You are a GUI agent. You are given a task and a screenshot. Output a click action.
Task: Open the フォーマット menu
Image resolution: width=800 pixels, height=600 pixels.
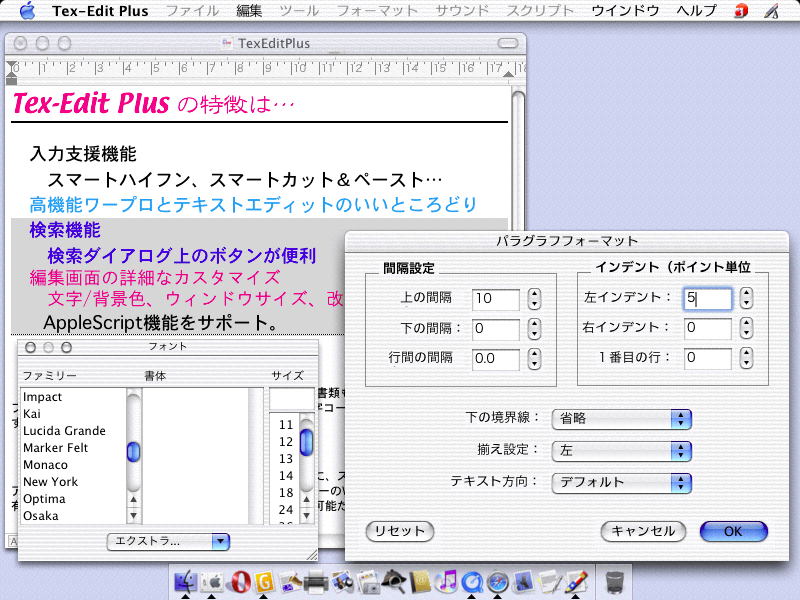pyautogui.click(x=377, y=11)
